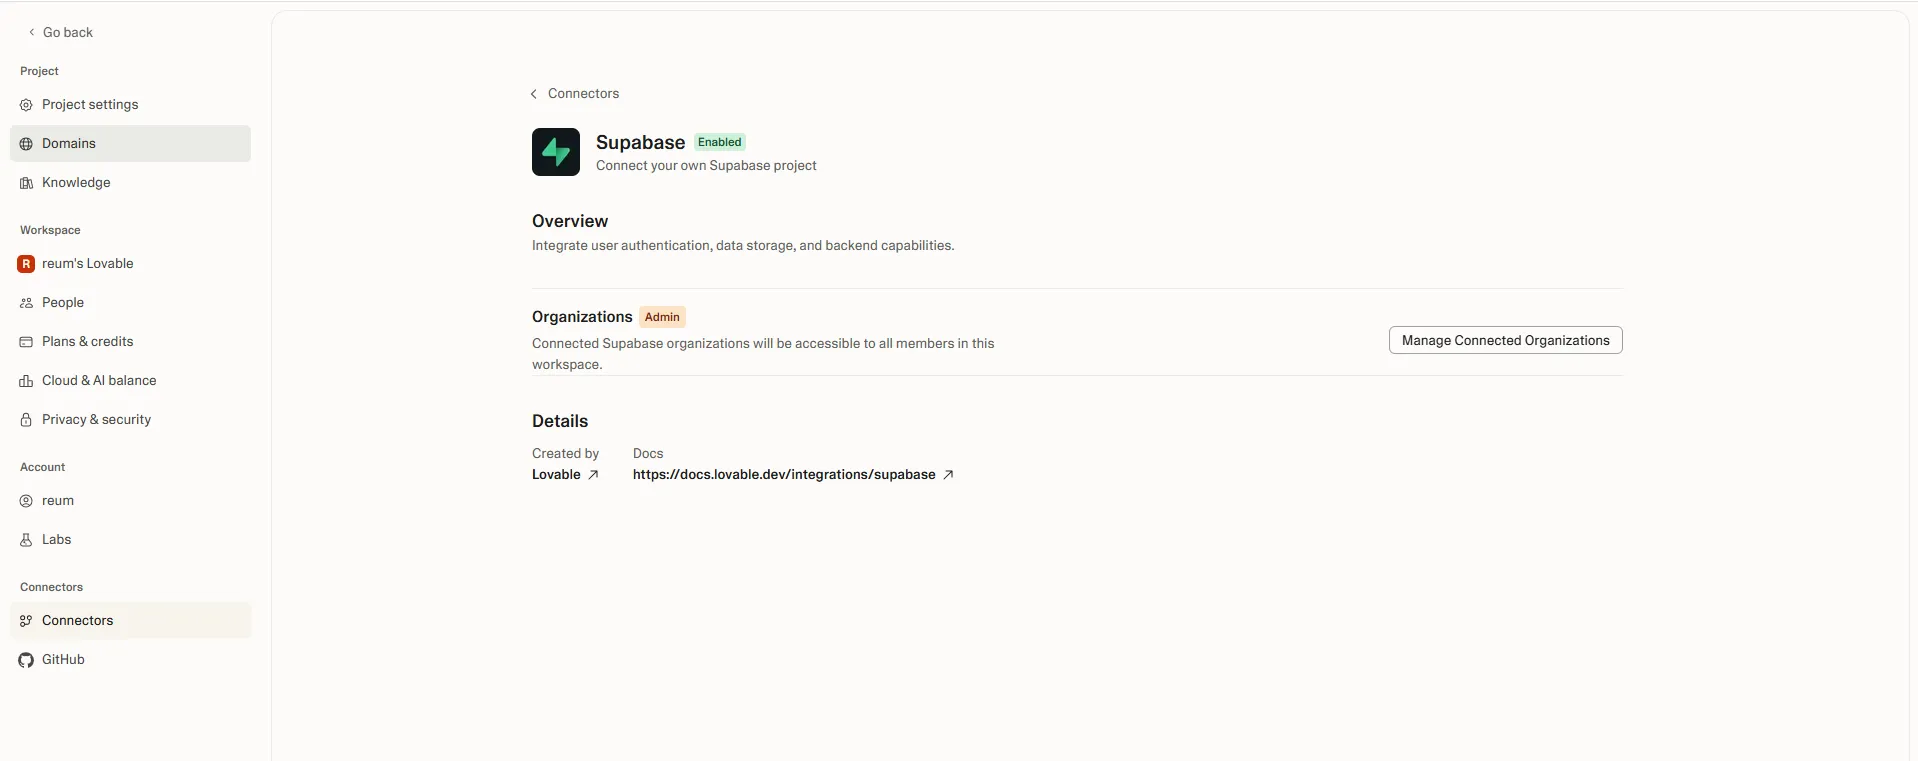This screenshot has height=761, width=1918.
Task: Click the "Integrate user authentication" description text
Action: (743, 246)
